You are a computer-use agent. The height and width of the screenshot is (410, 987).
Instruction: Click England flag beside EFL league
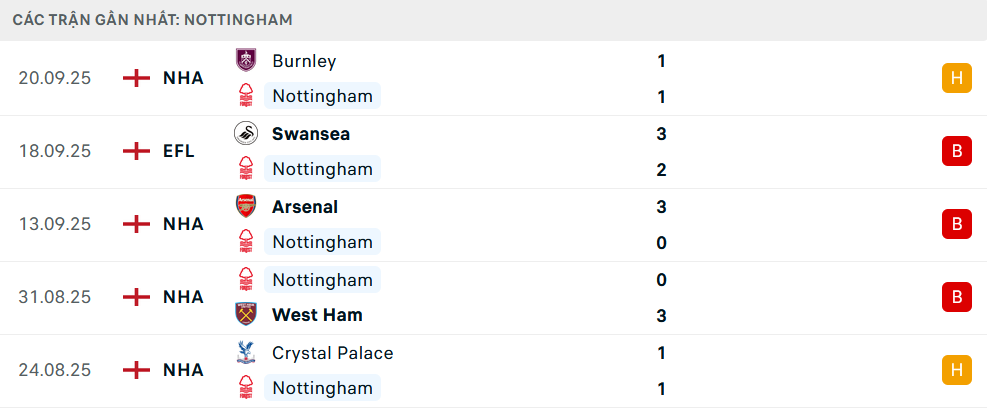136,151
